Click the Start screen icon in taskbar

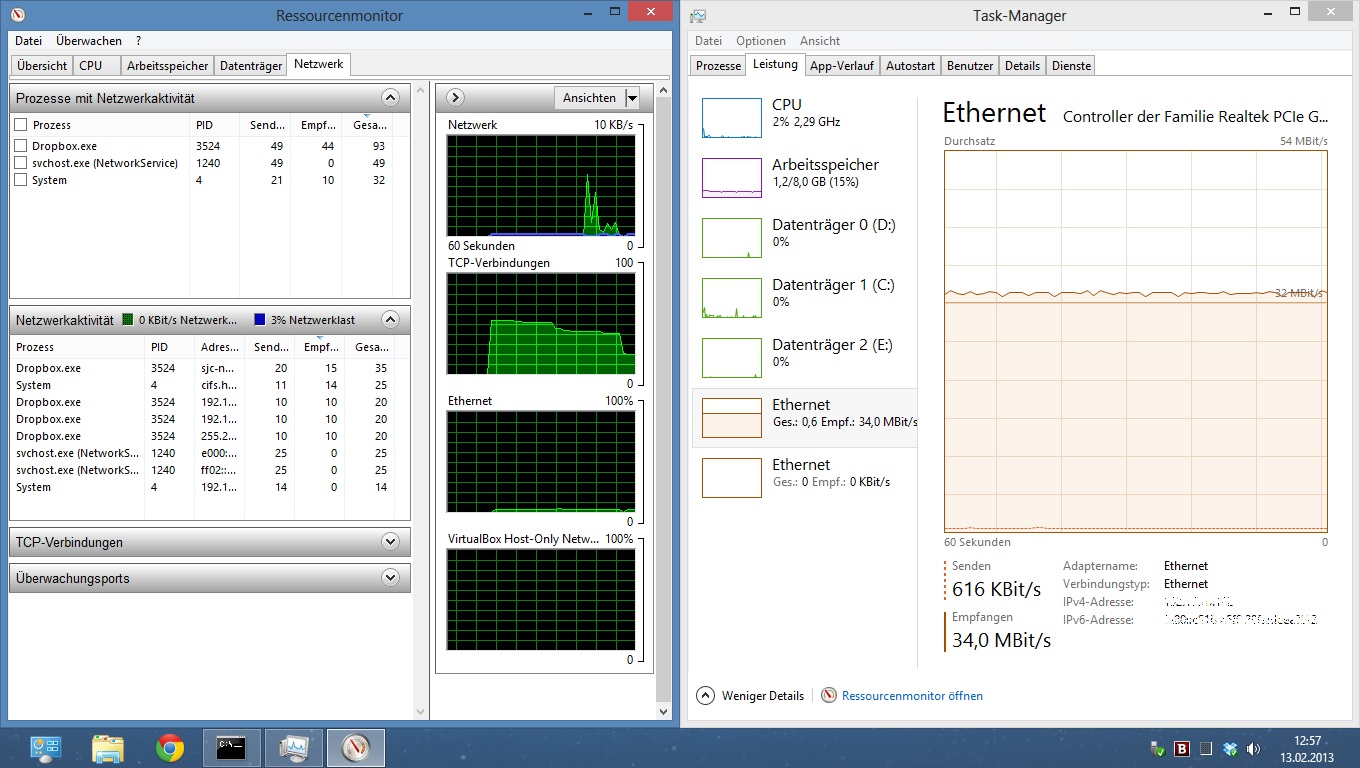[x=45, y=748]
